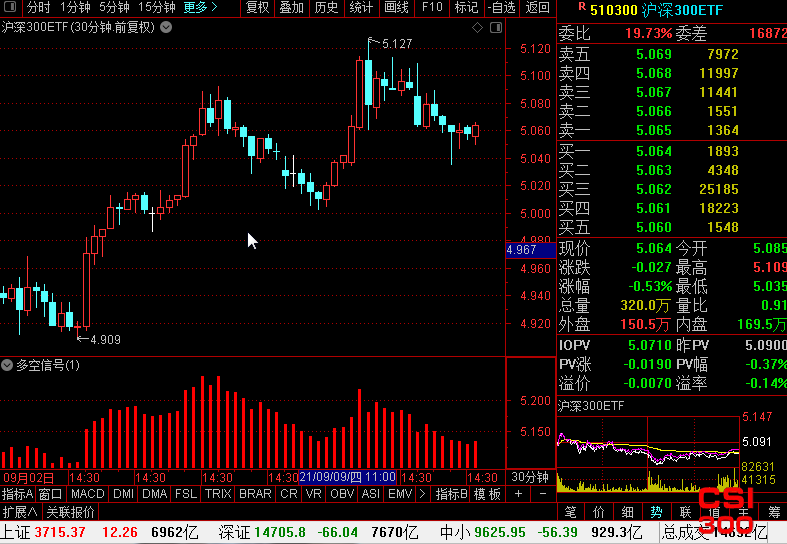Switch indicator to OBV
The image size is (787, 544).
342,494
